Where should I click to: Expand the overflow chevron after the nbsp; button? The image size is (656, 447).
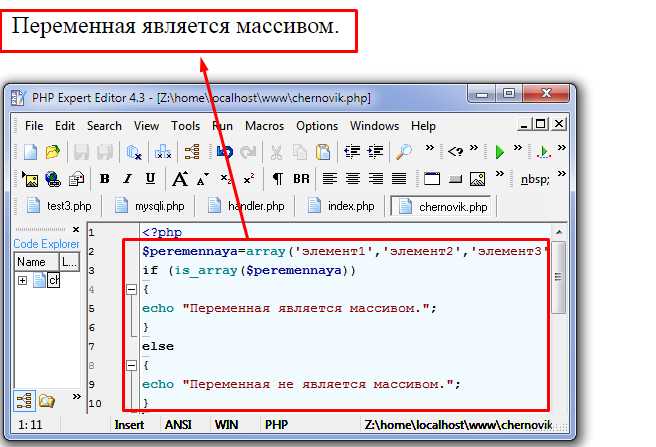pos(562,173)
